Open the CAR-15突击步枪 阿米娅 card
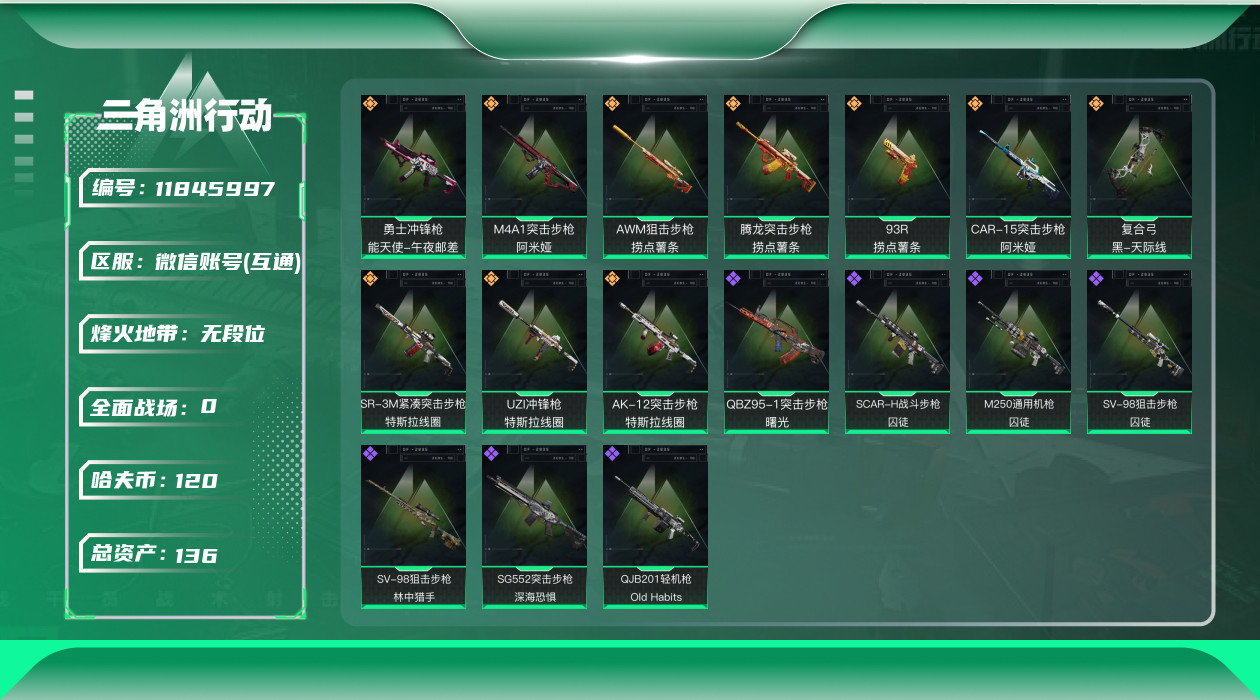 click(1018, 177)
